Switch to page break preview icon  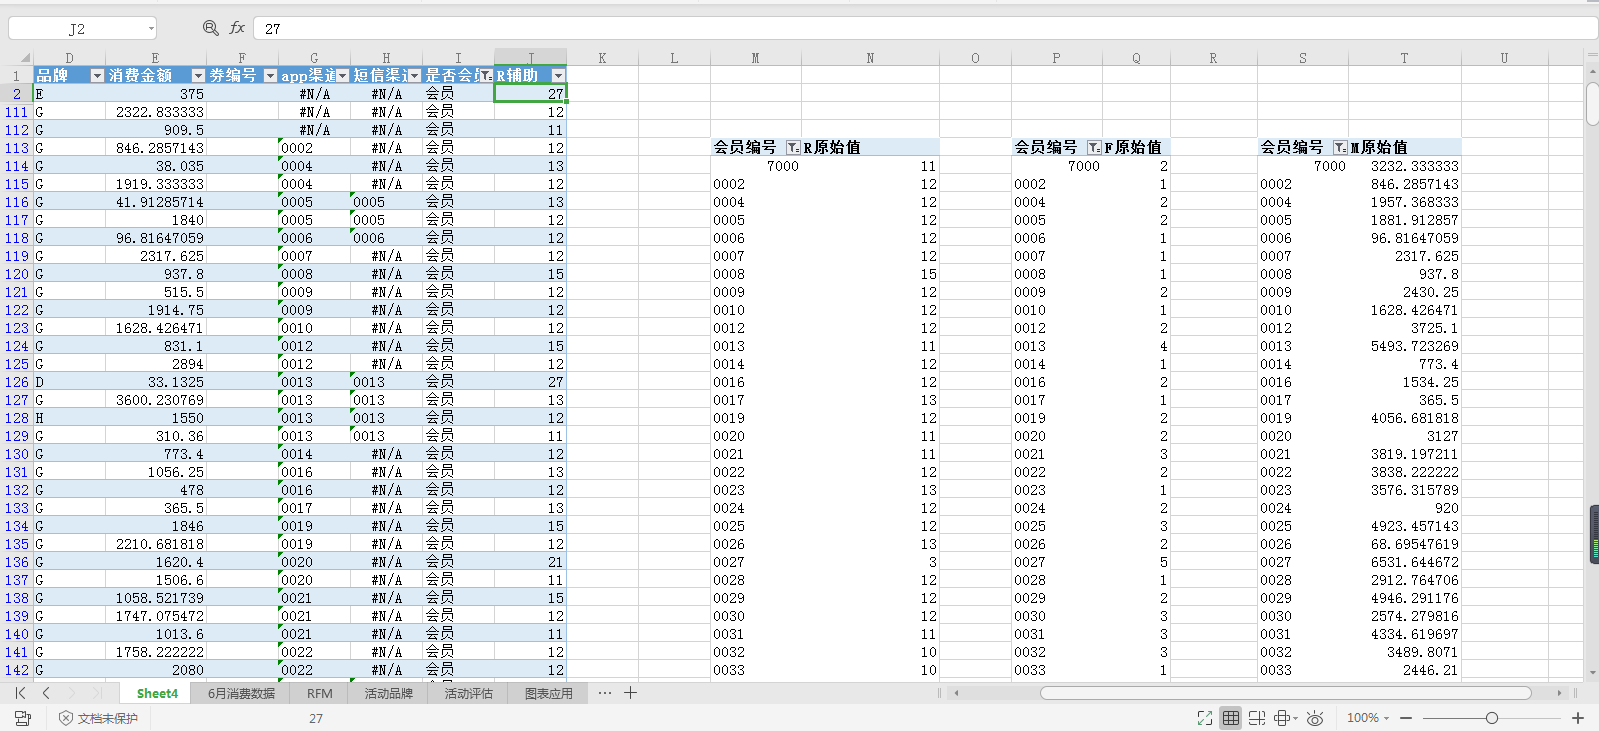(x=1257, y=718)
